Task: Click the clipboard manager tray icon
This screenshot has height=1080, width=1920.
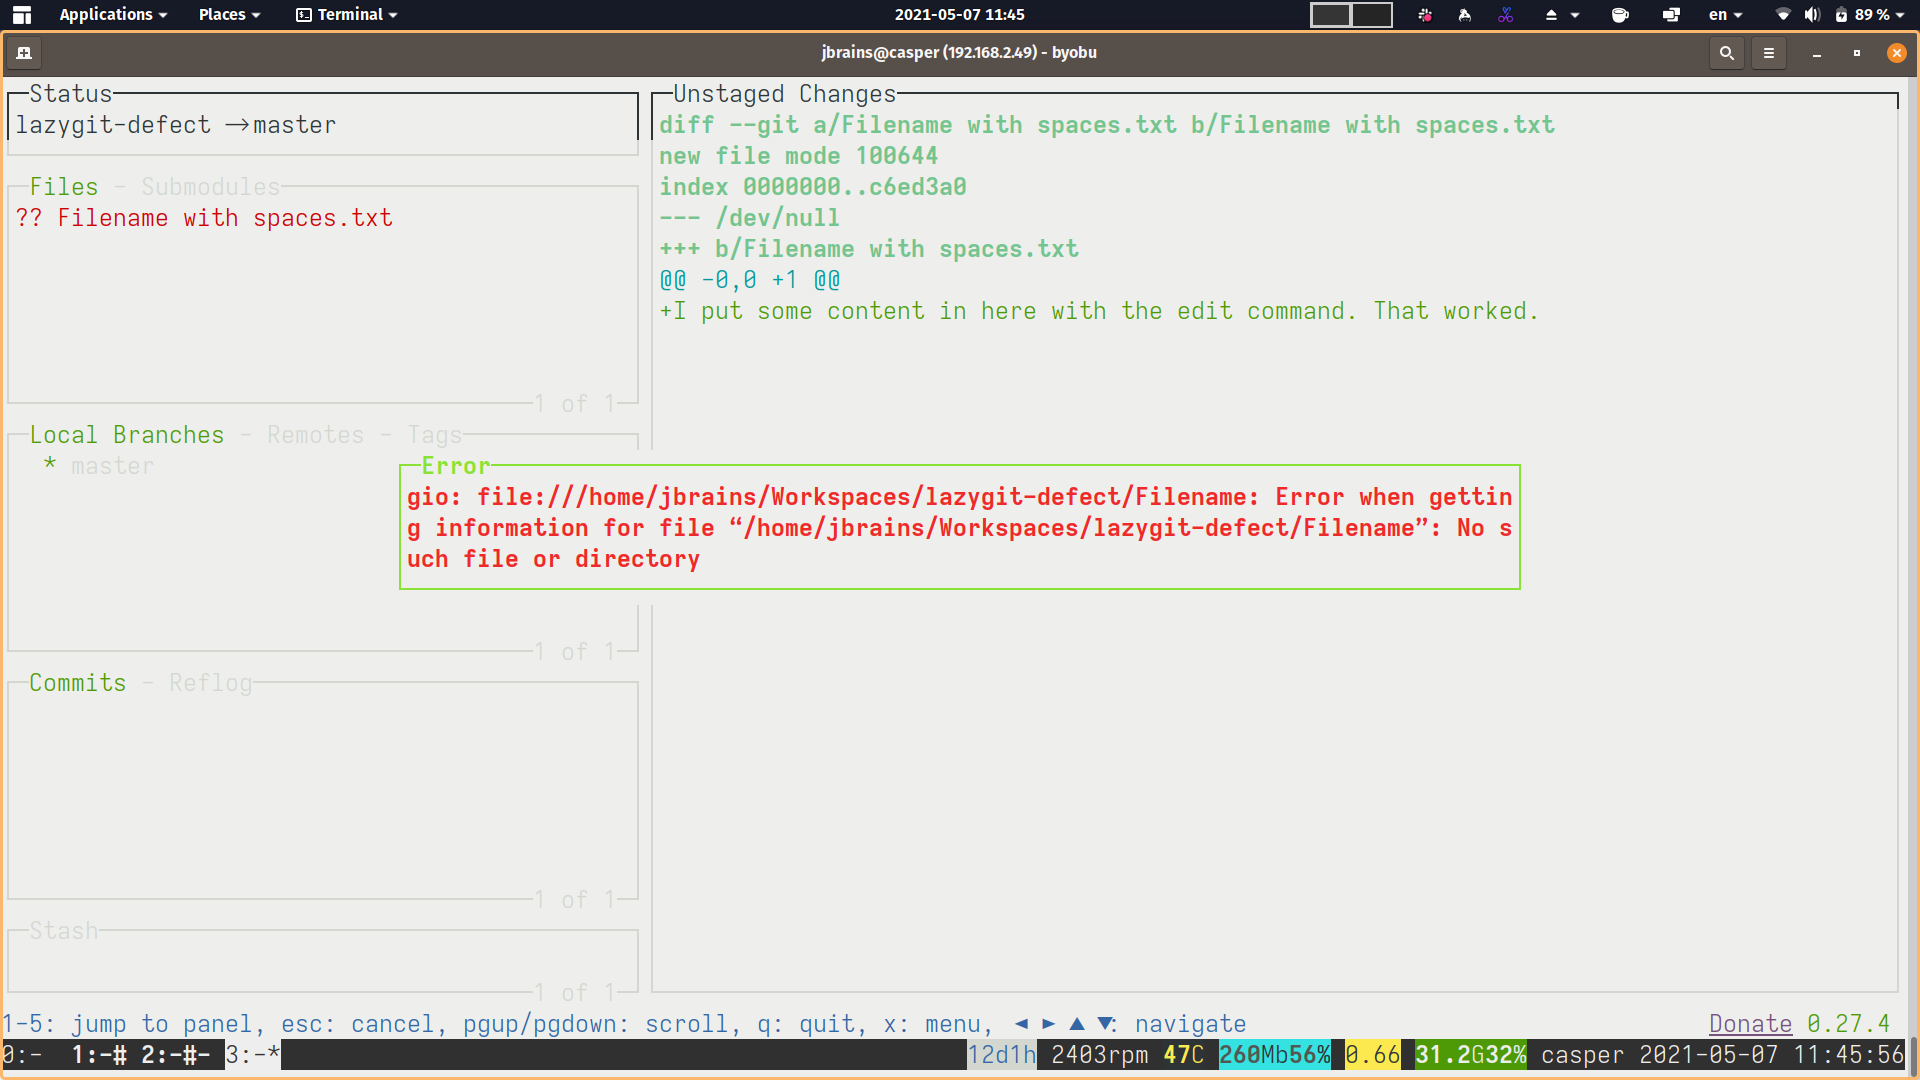Action: pos(1670,15)
